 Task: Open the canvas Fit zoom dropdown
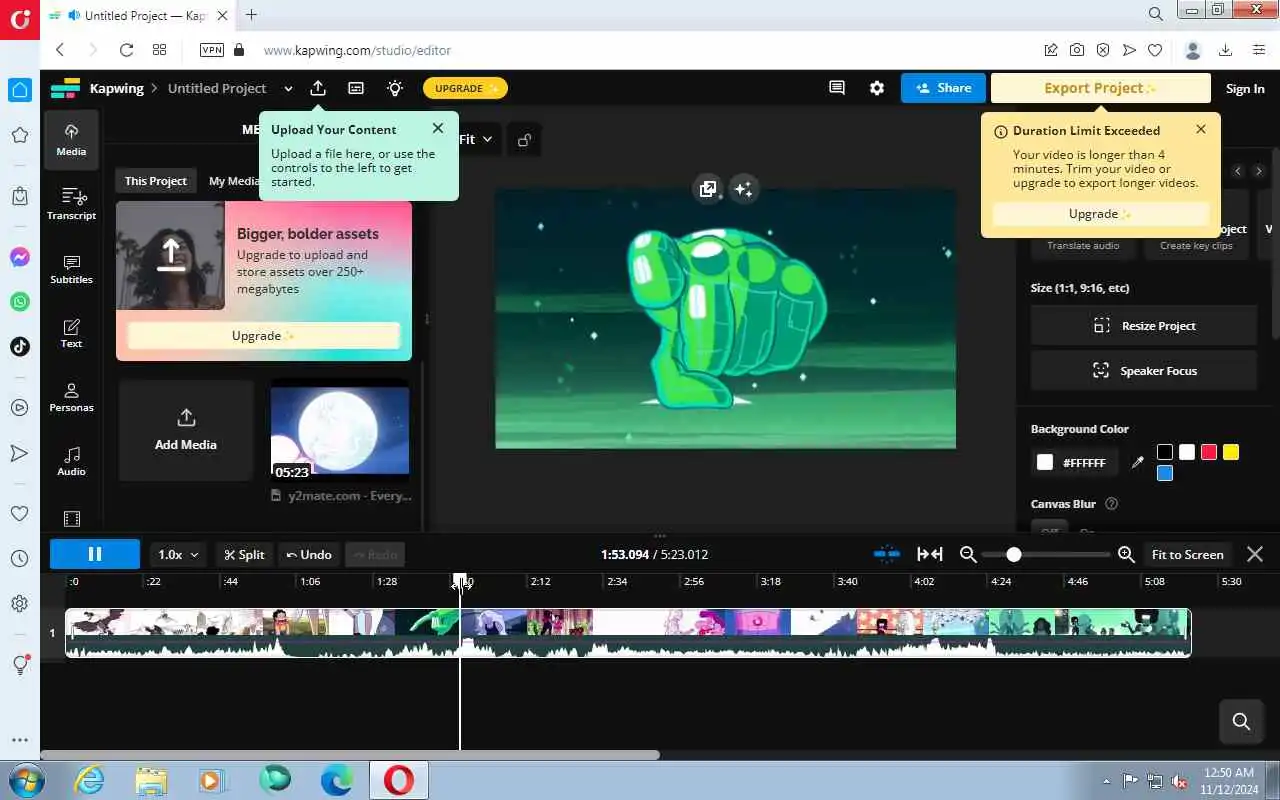477,140
